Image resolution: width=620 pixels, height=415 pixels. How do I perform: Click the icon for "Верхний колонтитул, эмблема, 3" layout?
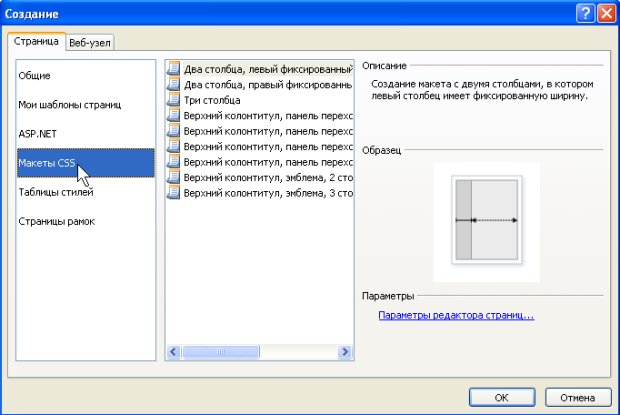pyautogui.click(x=175, y=191)
